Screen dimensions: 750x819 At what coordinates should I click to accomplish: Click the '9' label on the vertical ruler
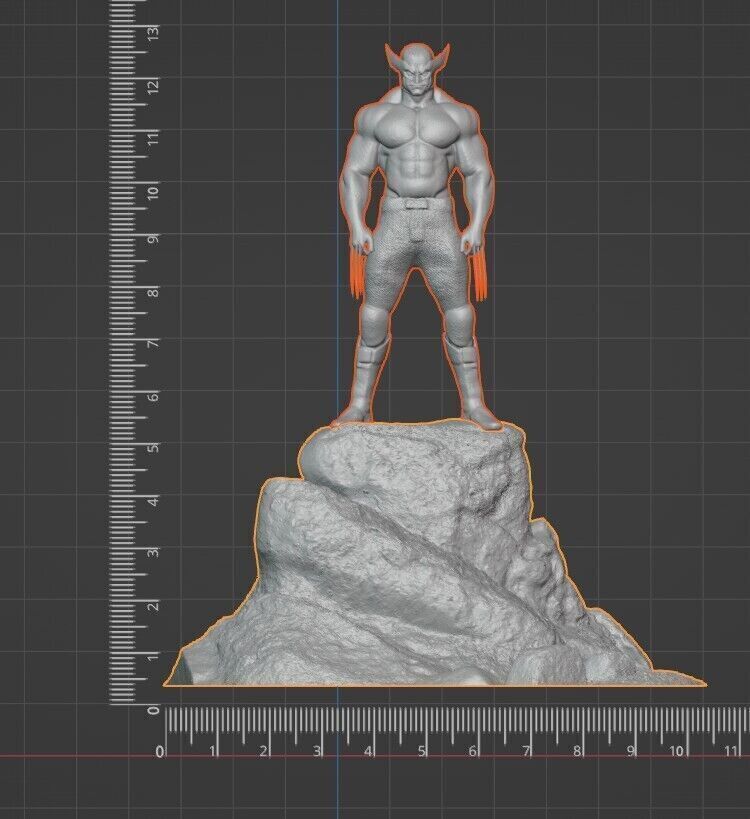[x=153, y=239]
